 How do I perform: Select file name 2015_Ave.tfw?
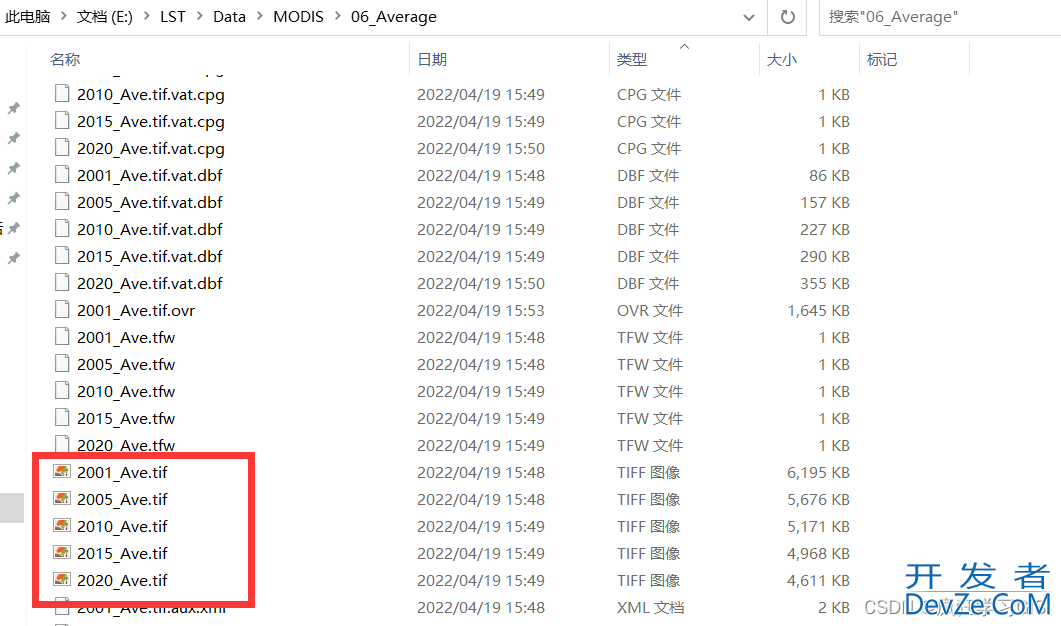126,419
